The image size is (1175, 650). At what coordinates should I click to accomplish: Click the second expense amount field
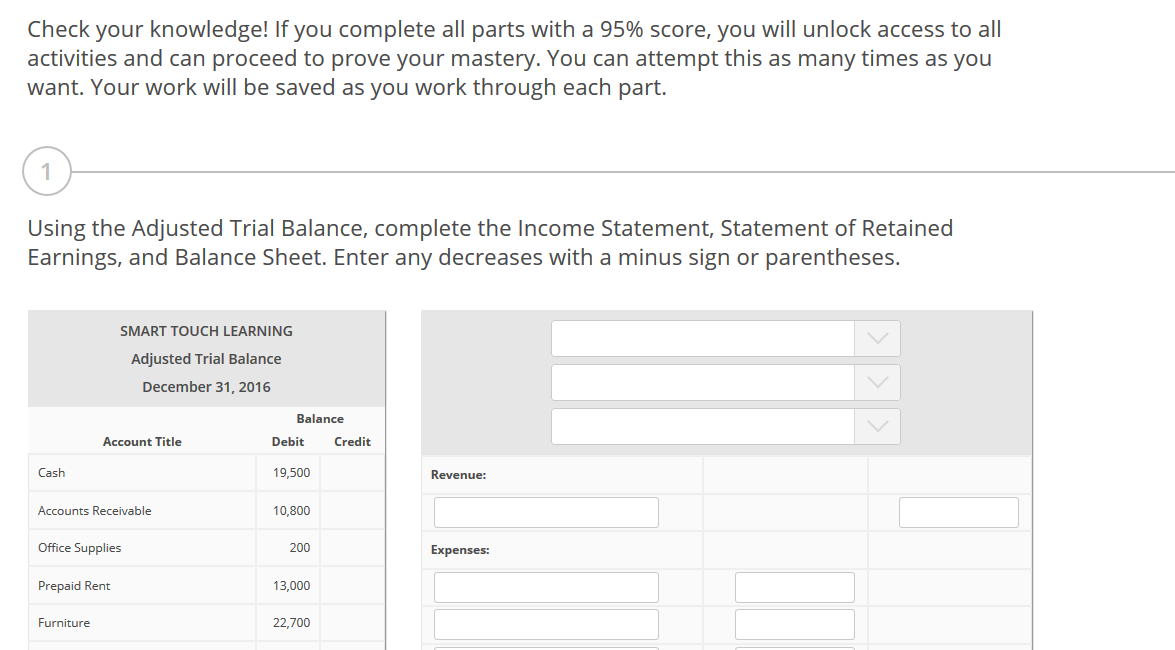click(x=794, y=623)
